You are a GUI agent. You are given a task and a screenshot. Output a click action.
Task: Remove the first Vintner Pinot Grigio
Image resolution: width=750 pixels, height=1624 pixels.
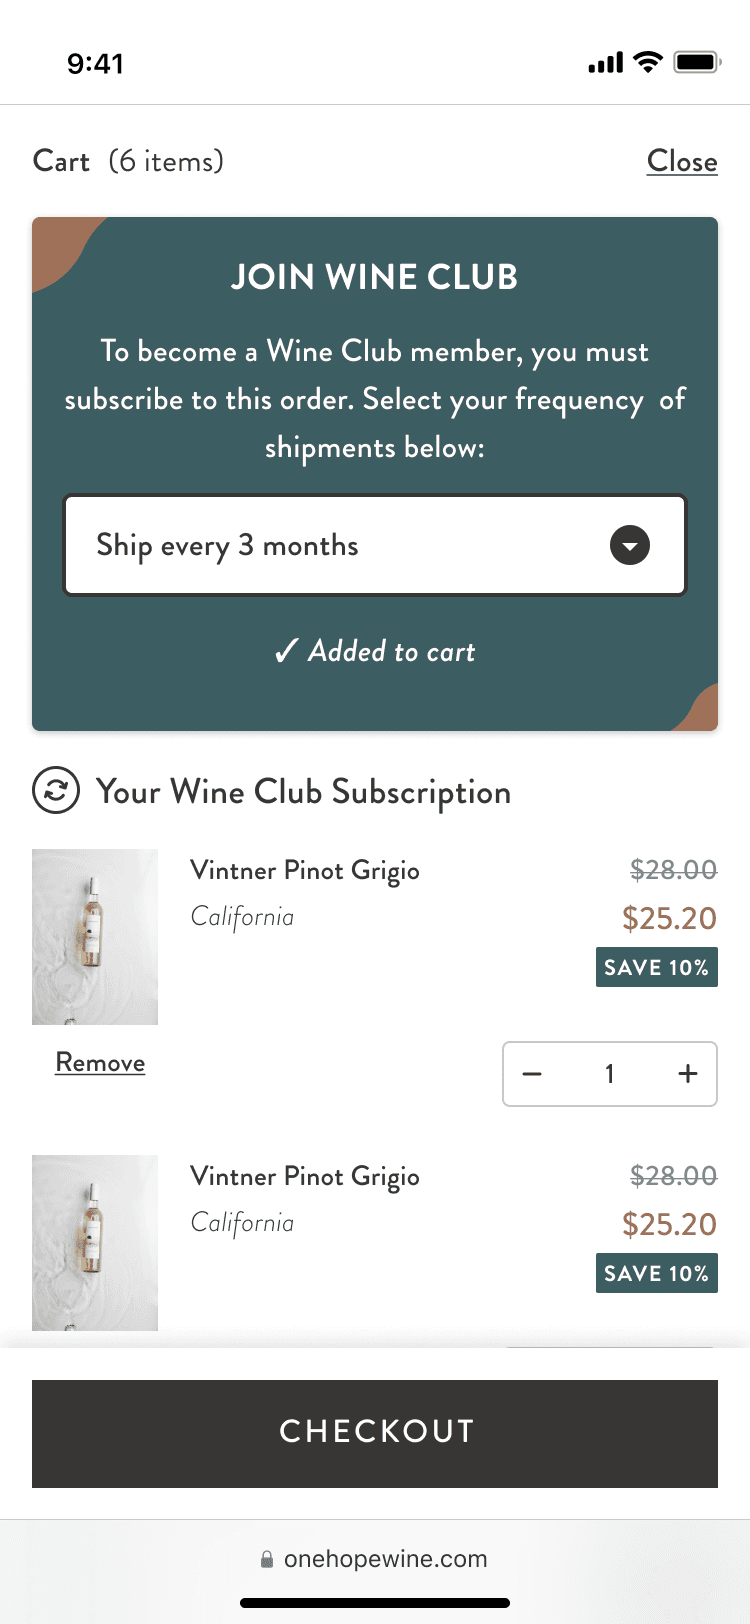coord(100,1062)
